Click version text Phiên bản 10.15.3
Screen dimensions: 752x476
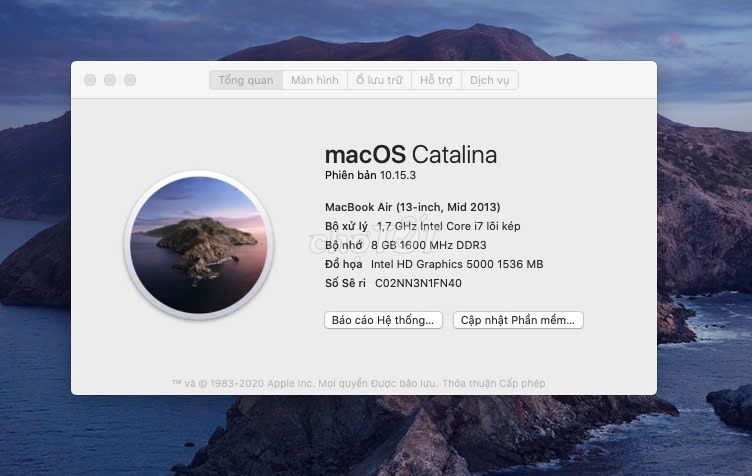(370, 175)
